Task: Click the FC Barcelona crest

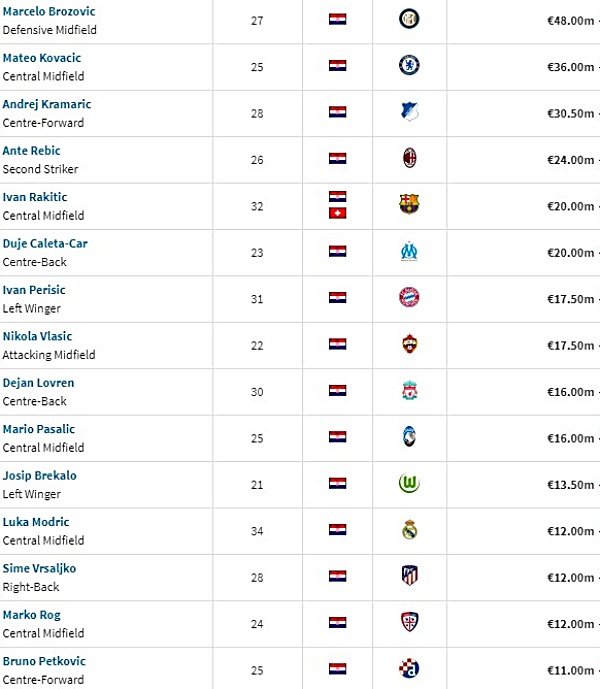Action: pos(409,204)
